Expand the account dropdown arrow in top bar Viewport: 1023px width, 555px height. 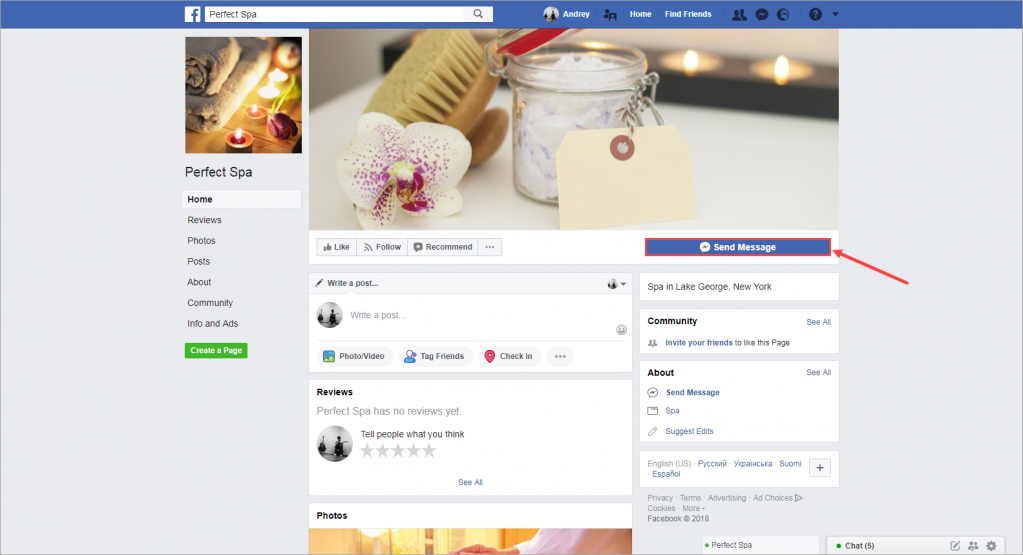coord(835,14)
